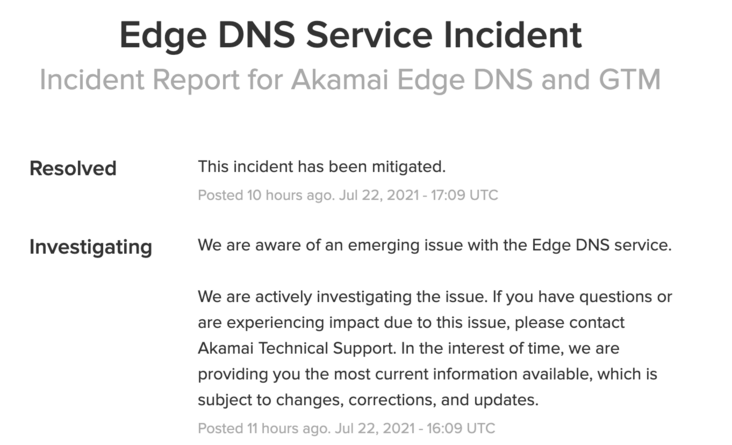Click 'Posted 10 hours ago' text
The width and height of the screenshot is (732, 445).
(266, 195)
